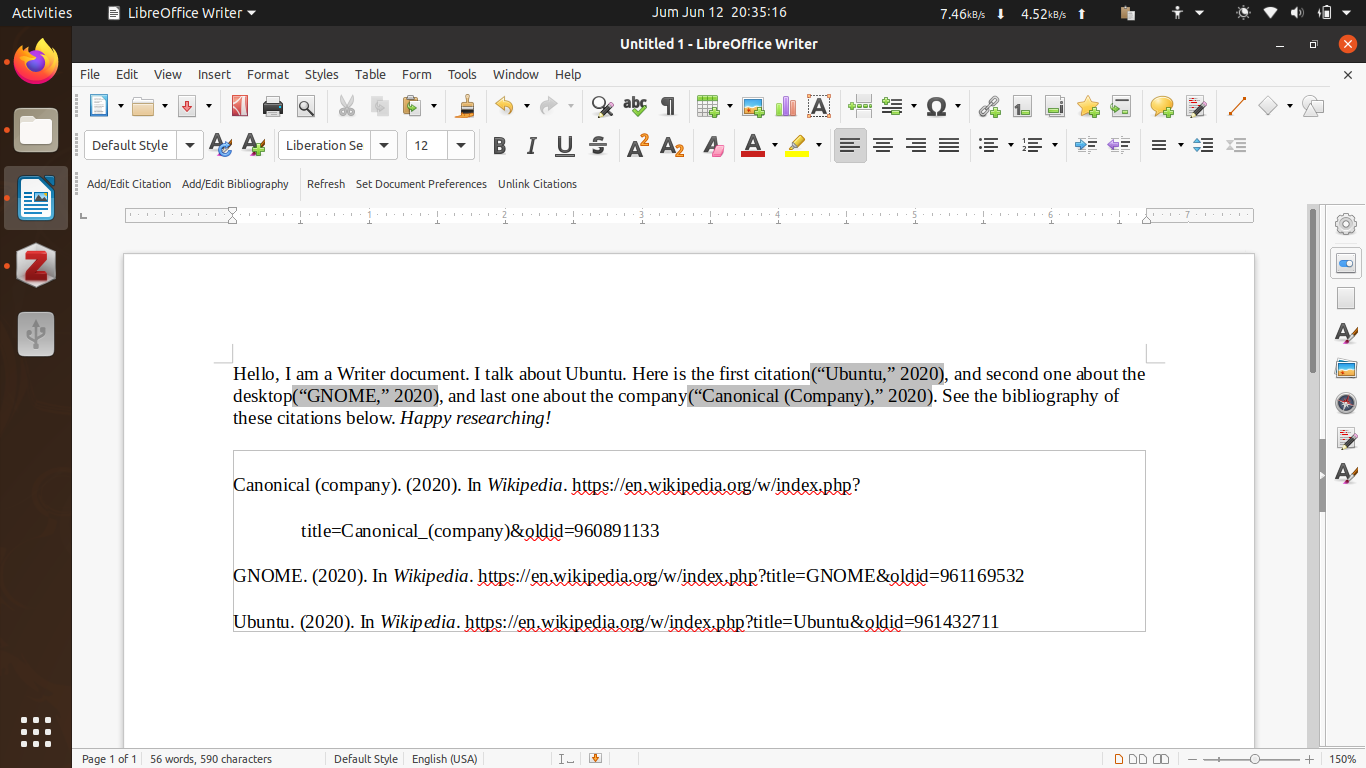1366x768 pixels.
Task: Click the Insert Text Box icon
Action: (x=819, y=106)
